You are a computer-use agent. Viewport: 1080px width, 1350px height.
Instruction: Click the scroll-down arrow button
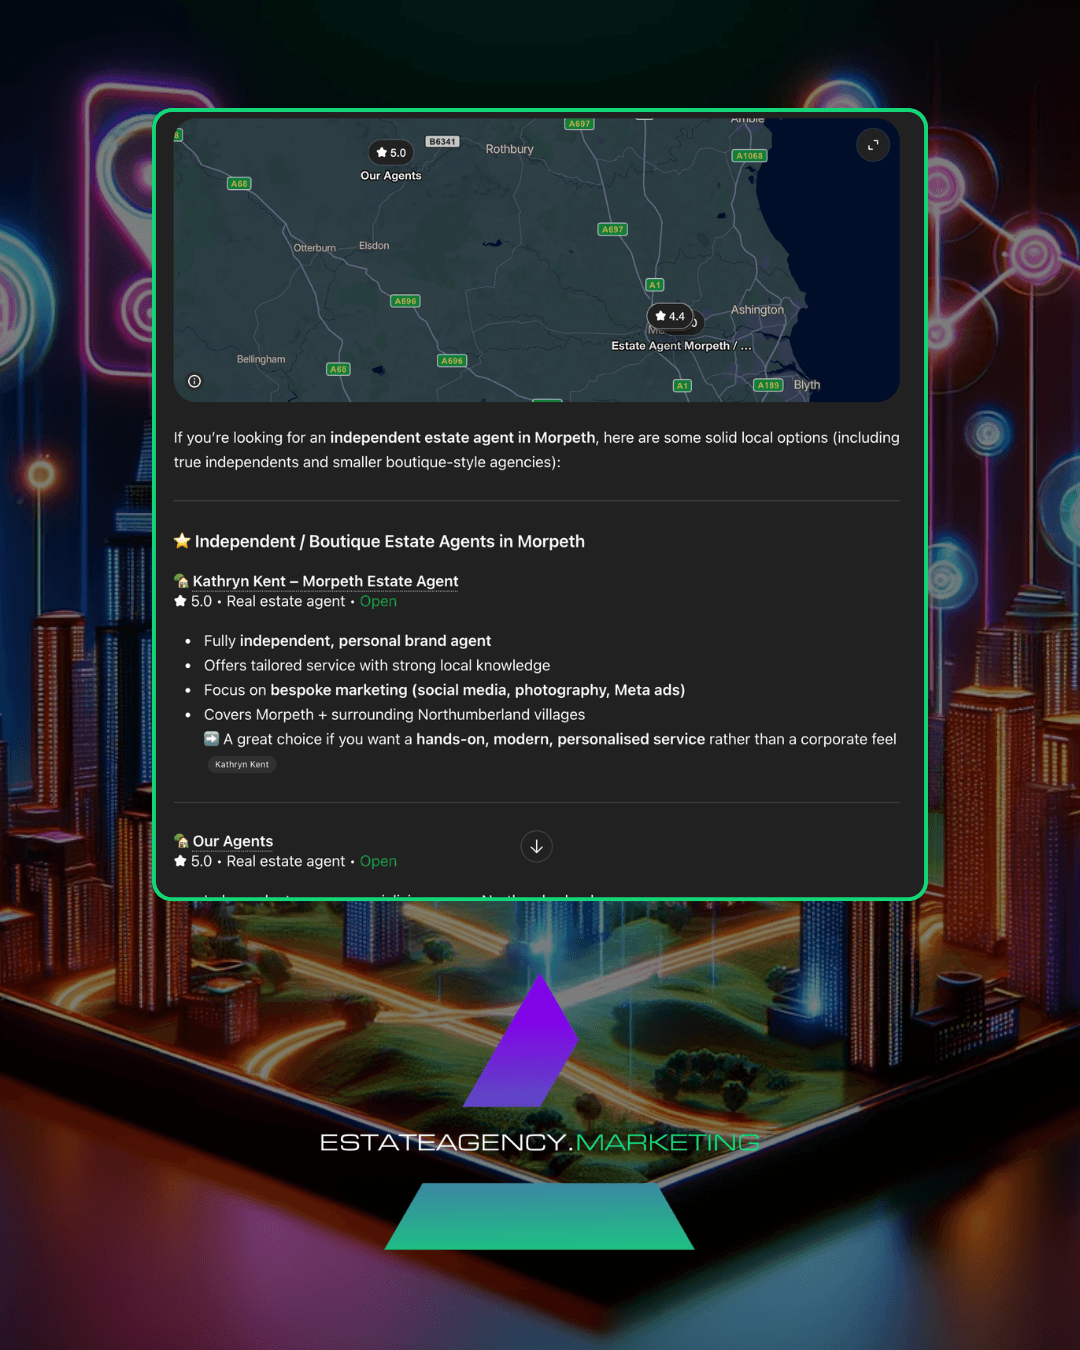tap(537, 846)
